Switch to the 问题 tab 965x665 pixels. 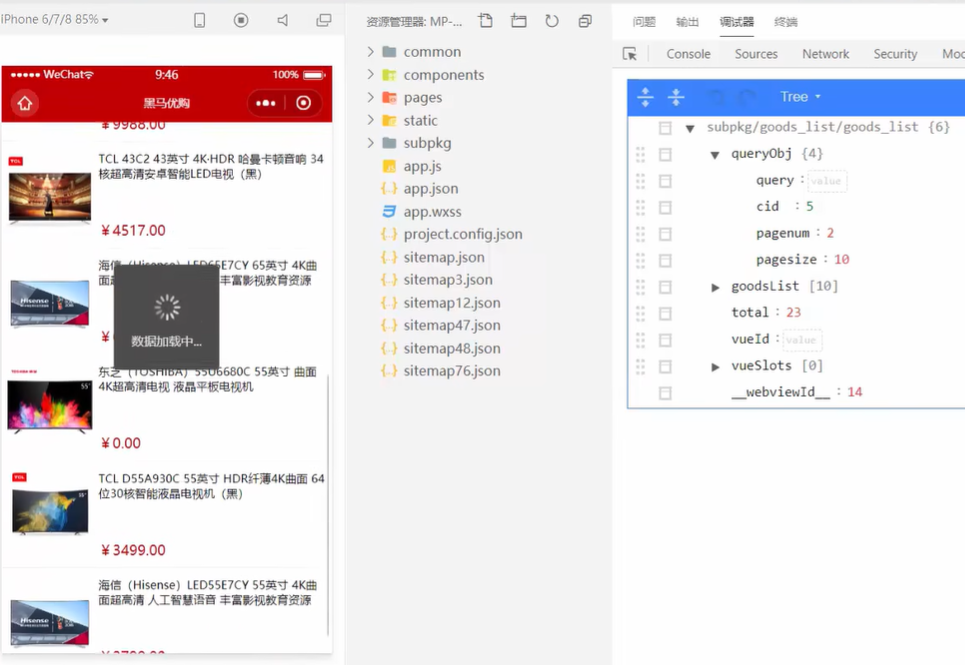click(644, 22)
